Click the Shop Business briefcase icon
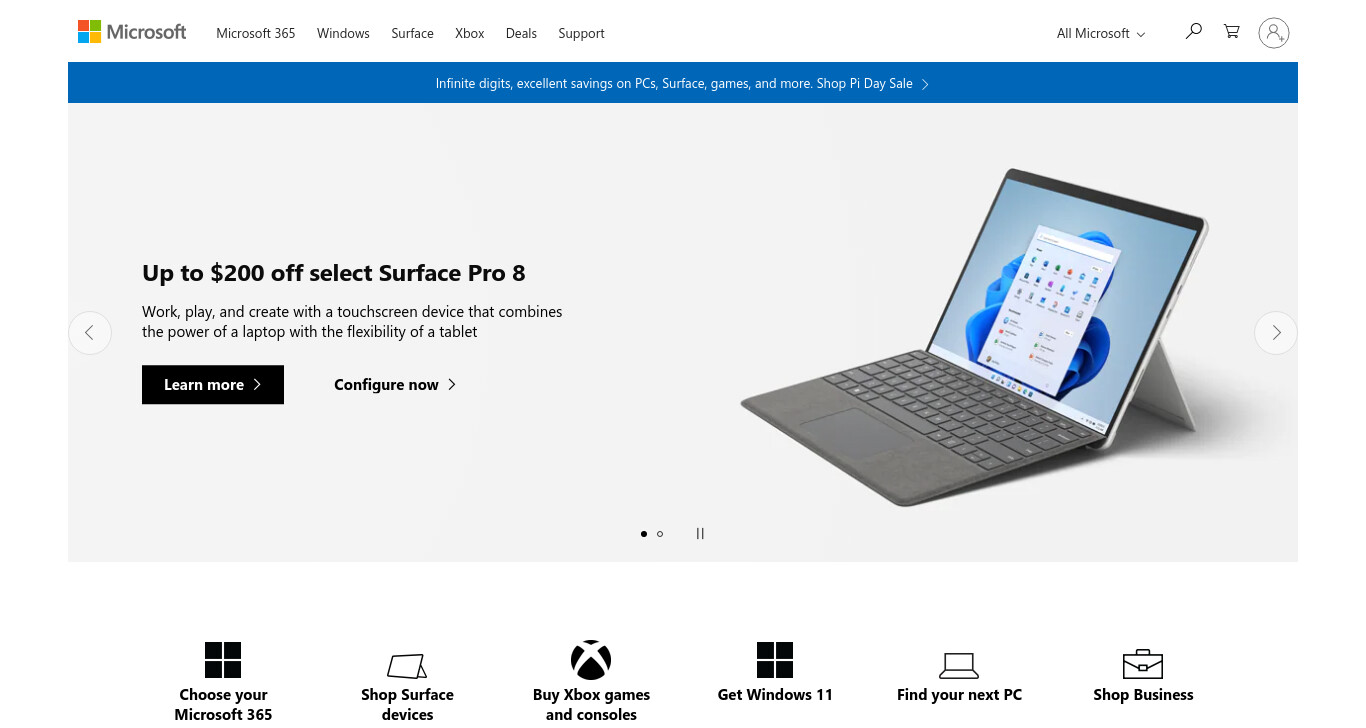This screenshot has height=728, width=1366. (1143, 664)
